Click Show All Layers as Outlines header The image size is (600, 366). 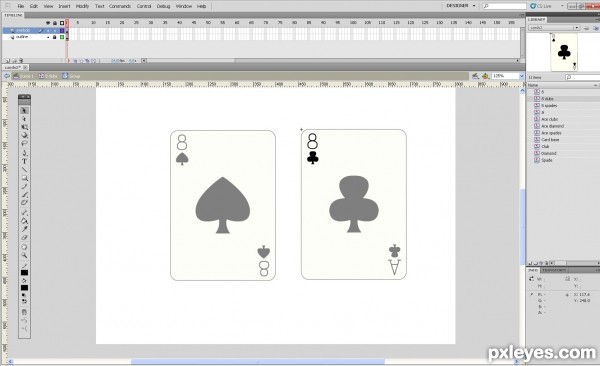click(x=62, y=23)
